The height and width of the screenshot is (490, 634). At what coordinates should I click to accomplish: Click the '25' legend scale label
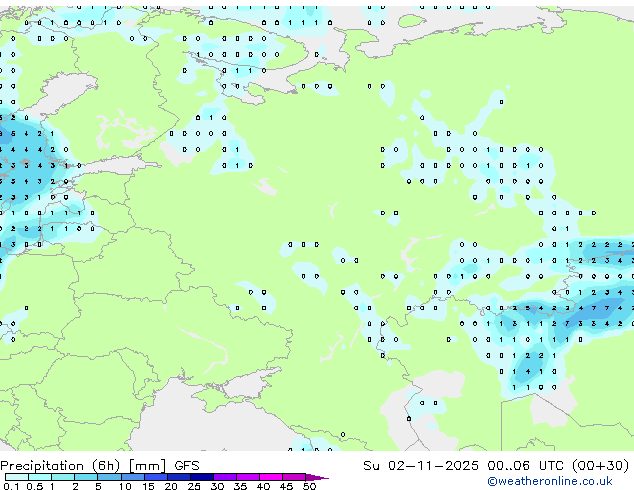[x=194, y=486]
